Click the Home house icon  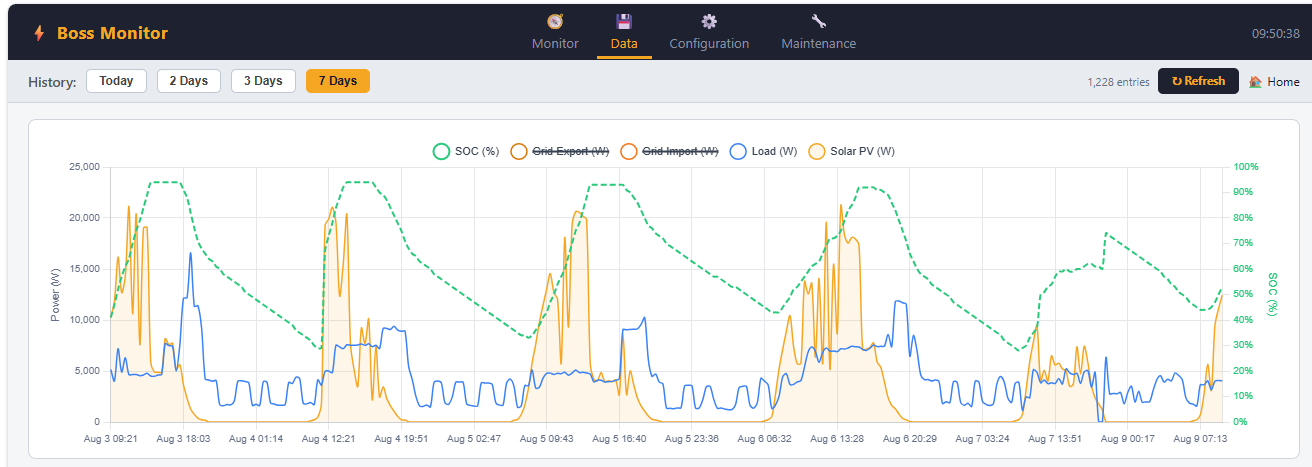(1255, 82)
